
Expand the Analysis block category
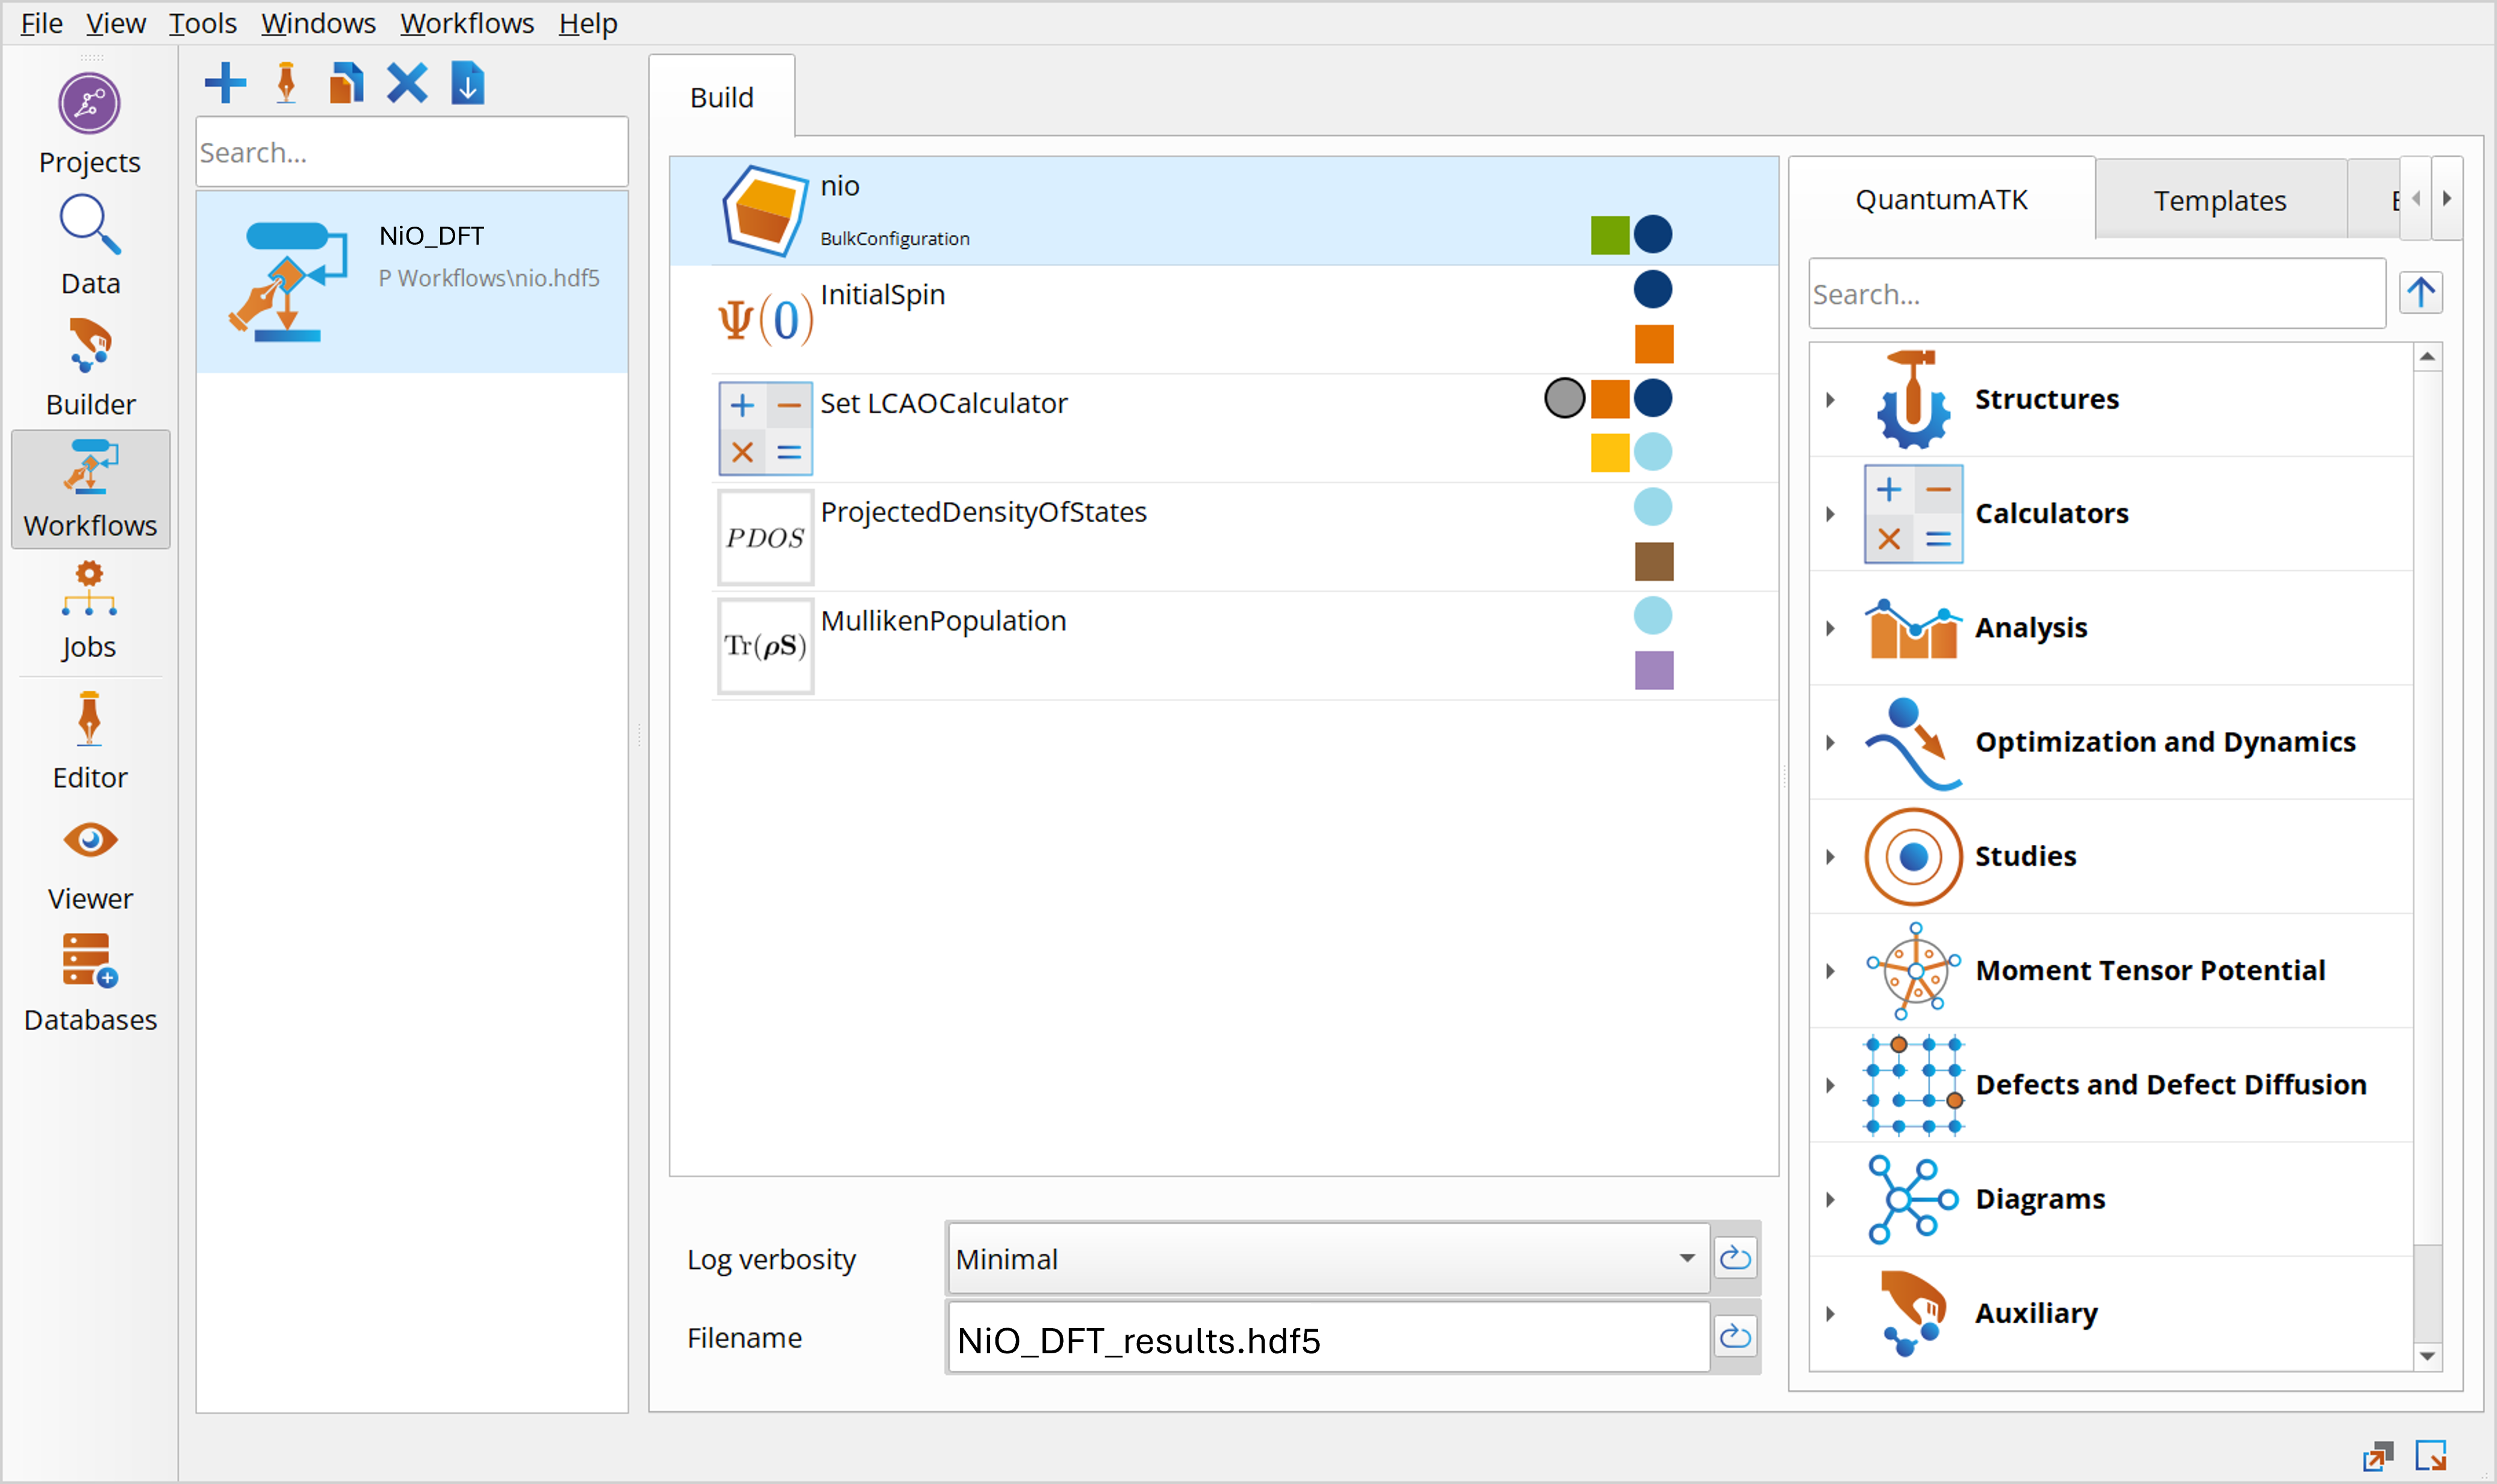click(1830, 628)
